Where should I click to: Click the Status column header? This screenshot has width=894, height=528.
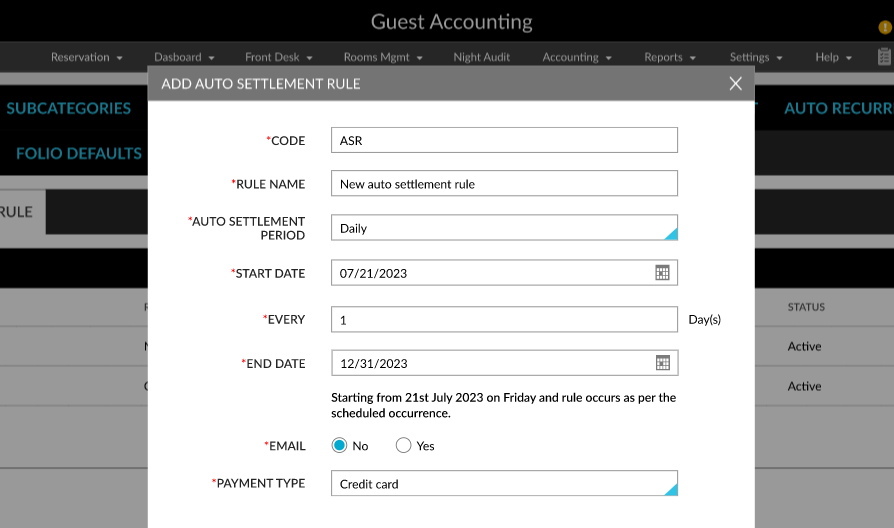(806, 307)
